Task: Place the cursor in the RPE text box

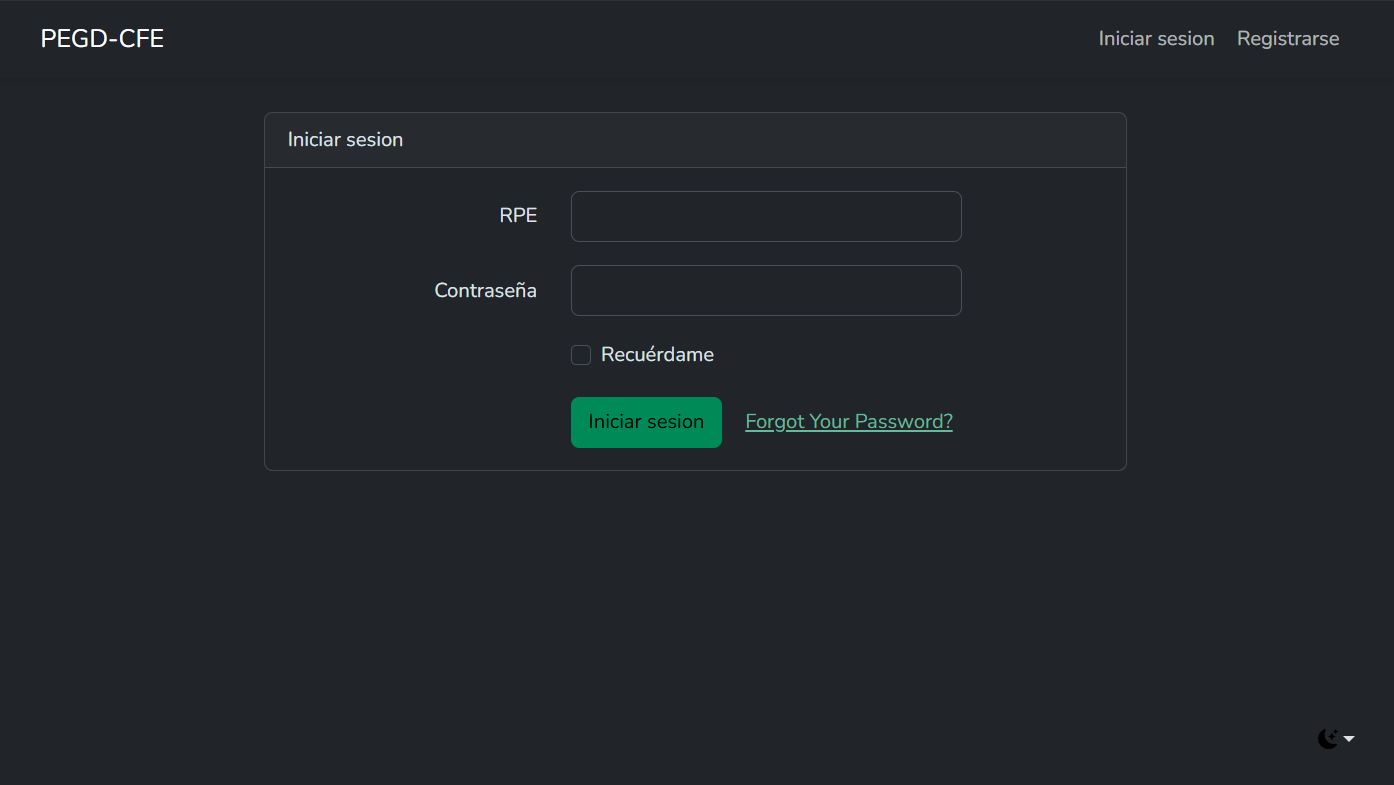Action: (766, 217)
